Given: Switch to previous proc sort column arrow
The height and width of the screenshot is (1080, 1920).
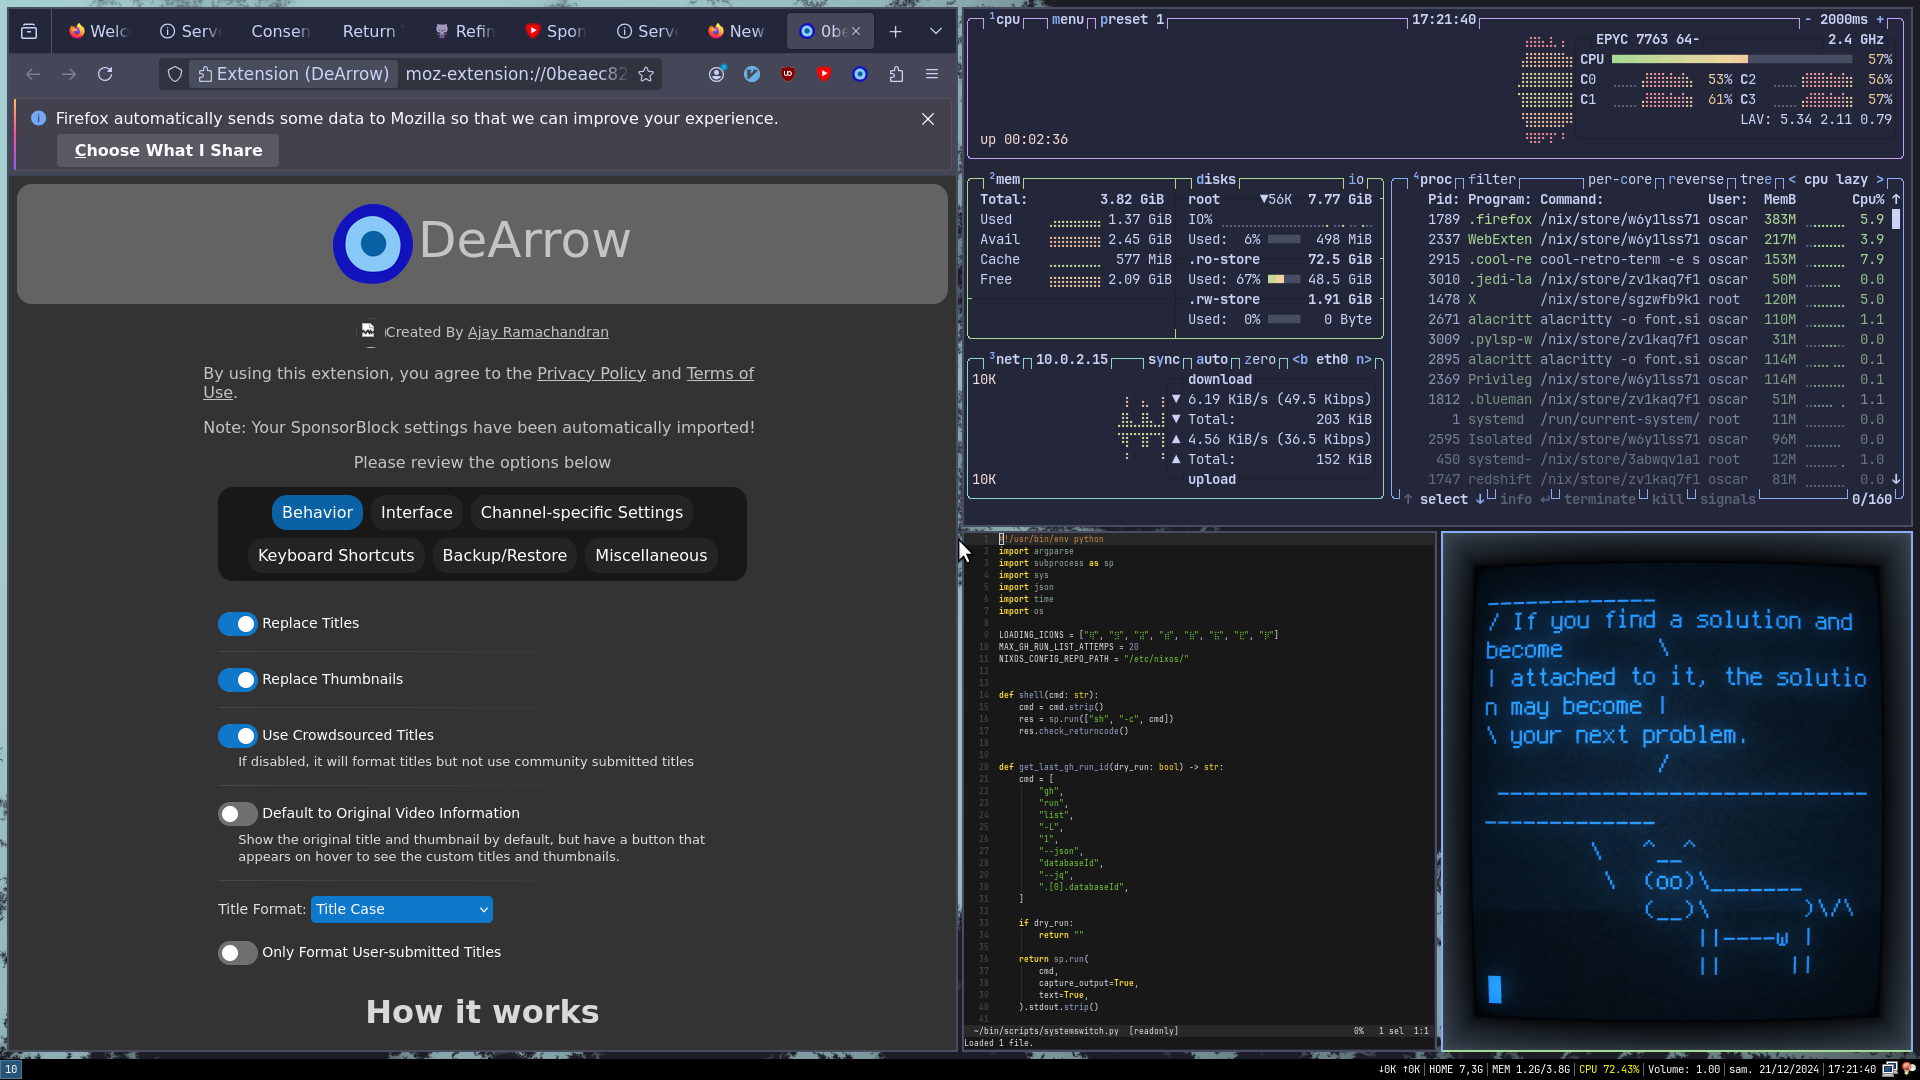Looking at the screenshot, I should point(1792,180).
